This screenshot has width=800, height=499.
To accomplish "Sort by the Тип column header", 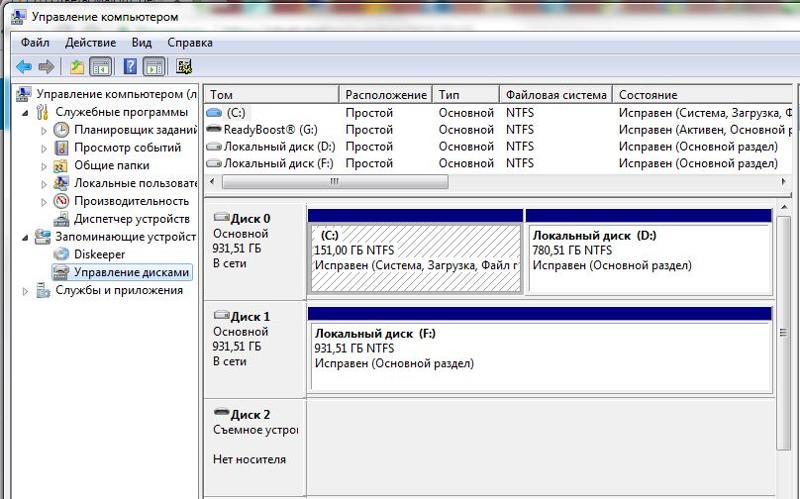I will coord(466,94).
